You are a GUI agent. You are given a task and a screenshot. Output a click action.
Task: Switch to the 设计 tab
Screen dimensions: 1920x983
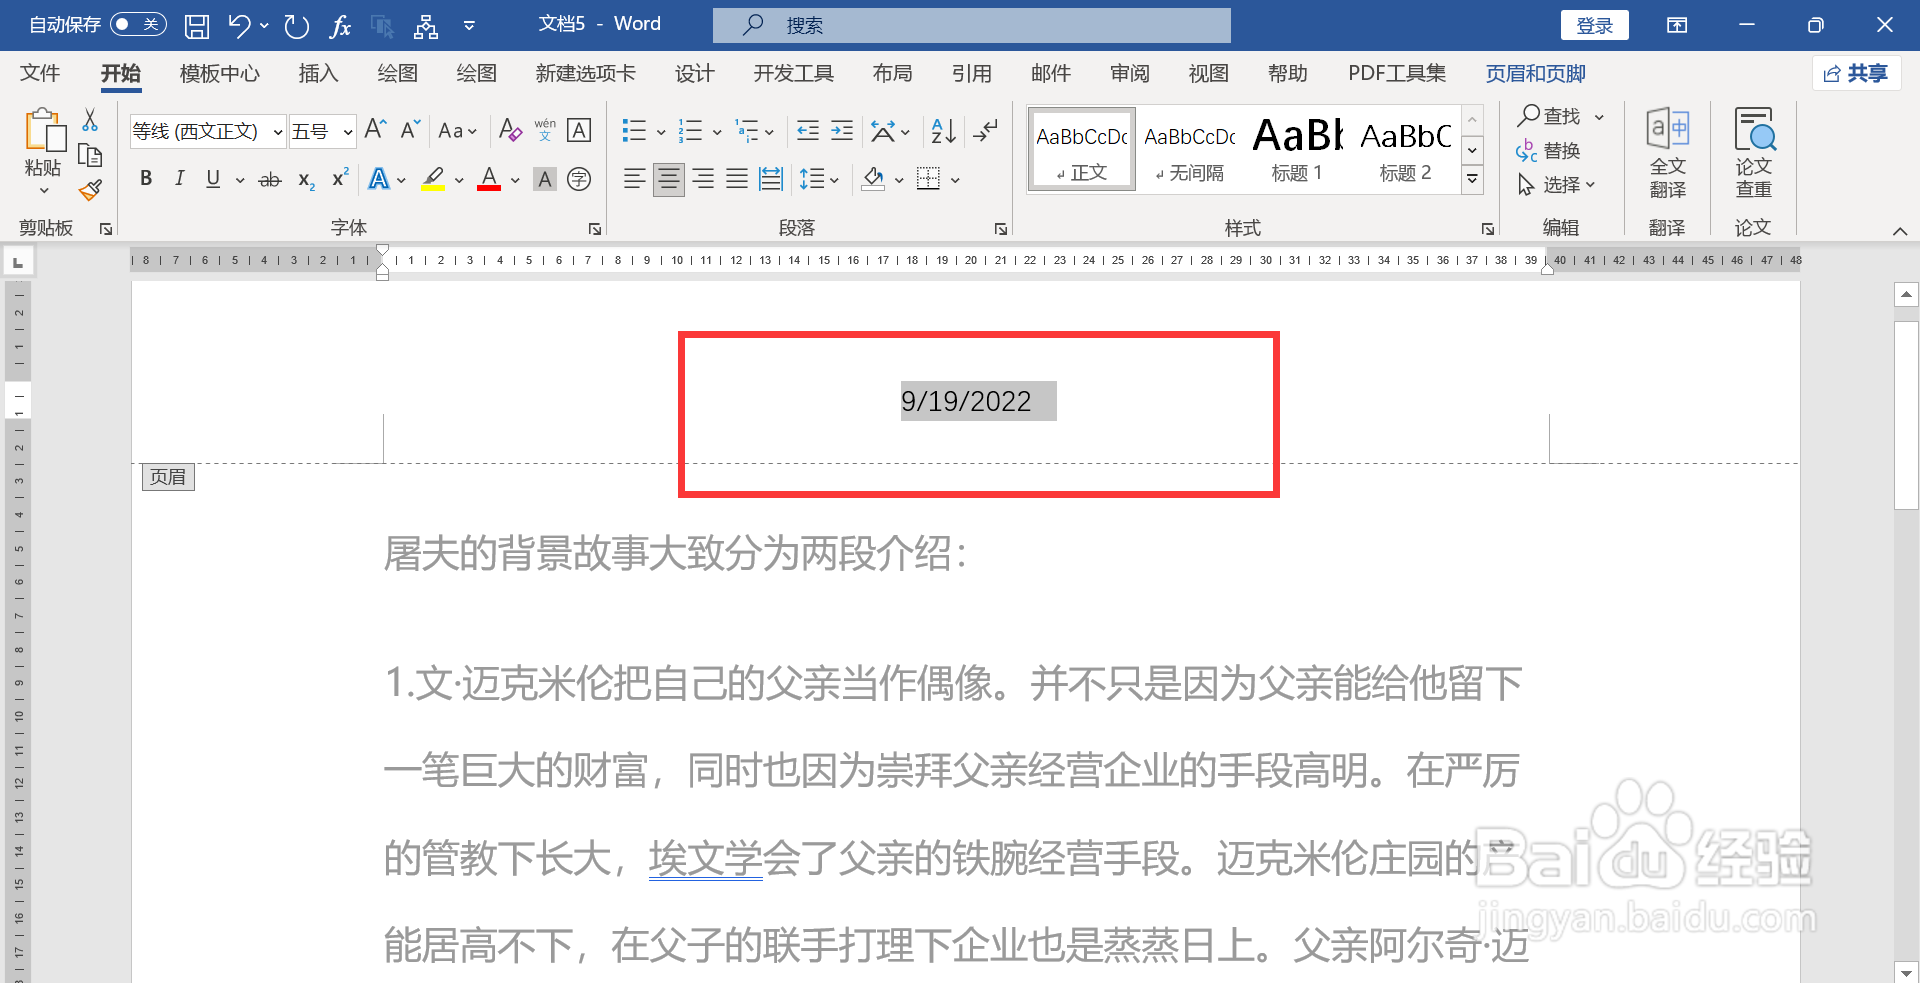(x=694, y=73)
